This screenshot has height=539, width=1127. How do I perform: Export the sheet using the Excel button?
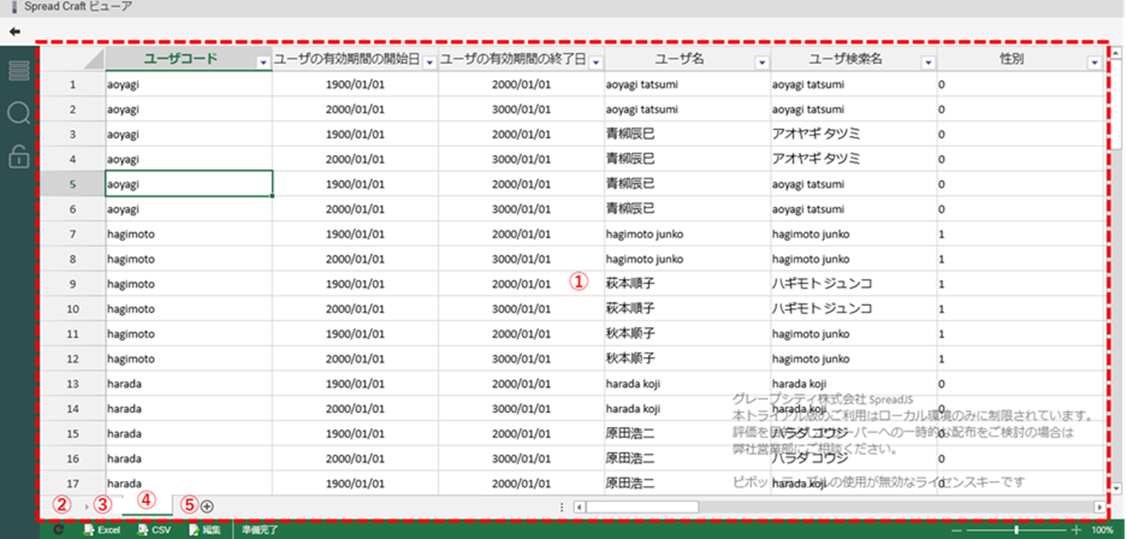(x=102, y=530)
